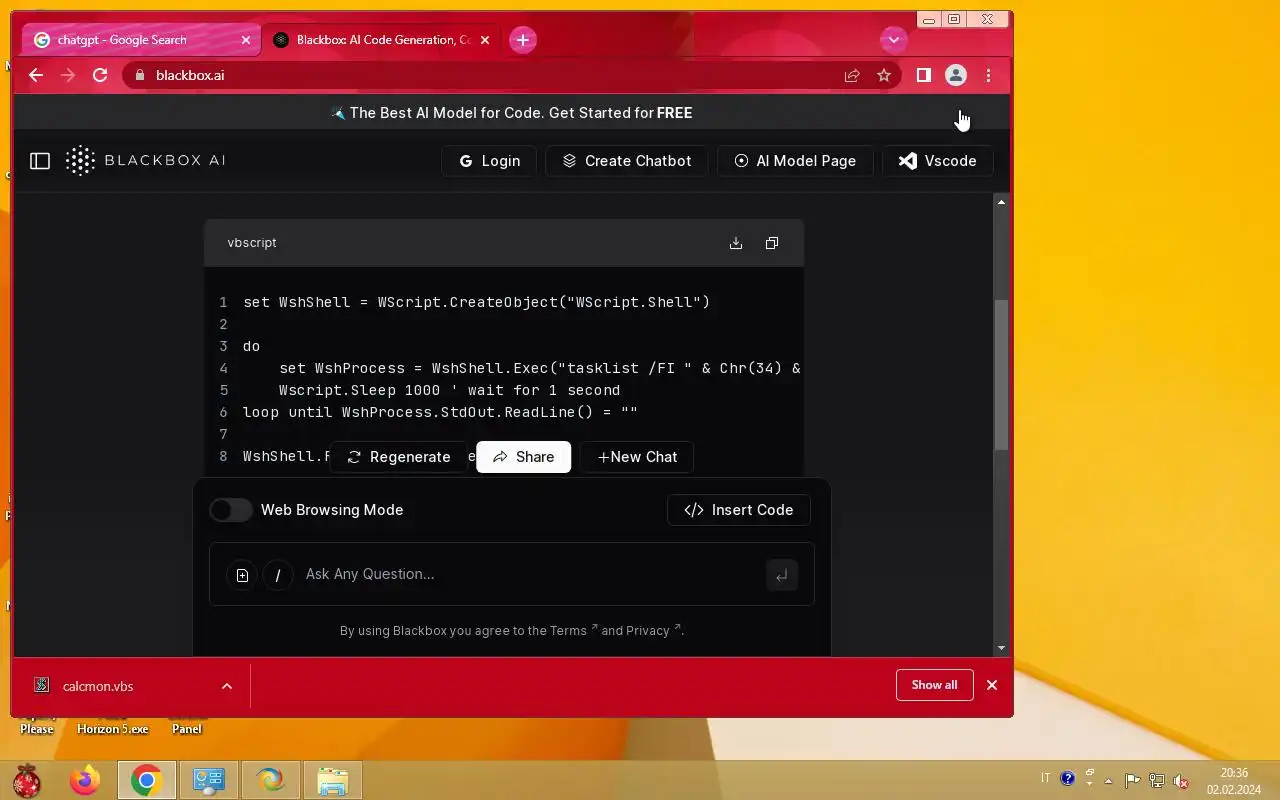The height and width of the screenshot is (800, 1280).
Task: Expand calcmon.vbs download options chevron
Action: click(x=227, y=686)
